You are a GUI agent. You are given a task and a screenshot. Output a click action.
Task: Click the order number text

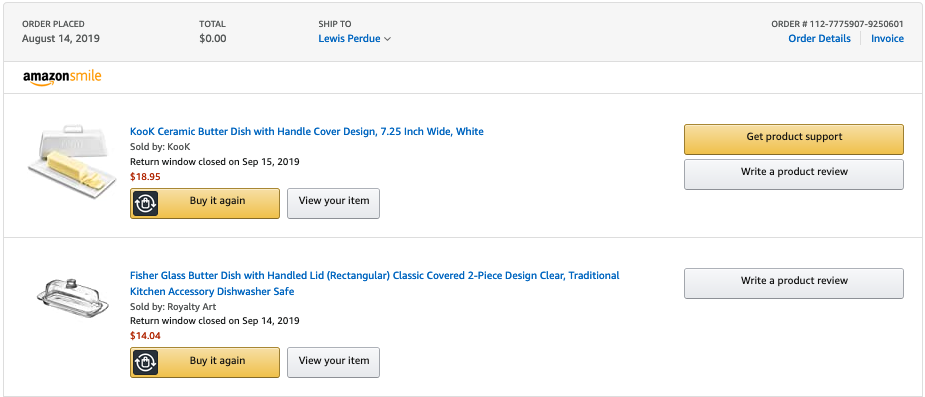coord(838,24)
